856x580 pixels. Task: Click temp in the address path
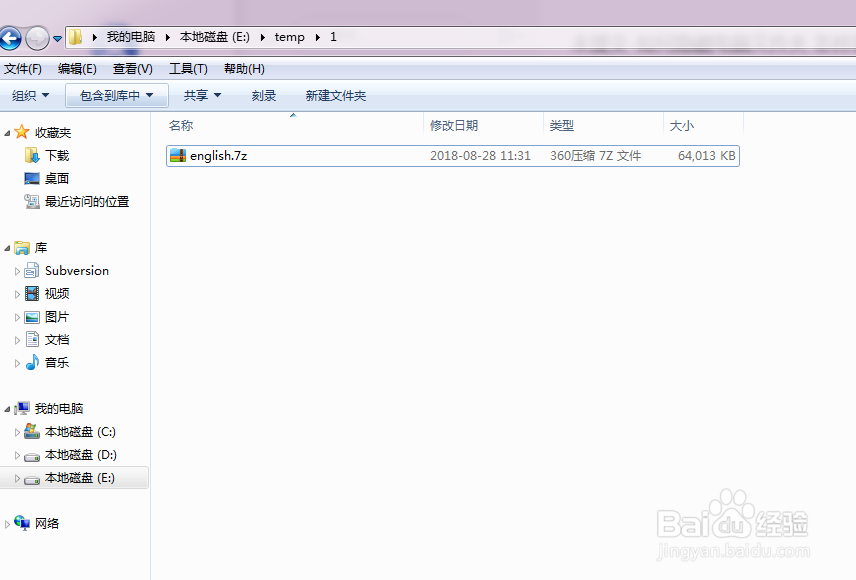(x=289, y=37)
